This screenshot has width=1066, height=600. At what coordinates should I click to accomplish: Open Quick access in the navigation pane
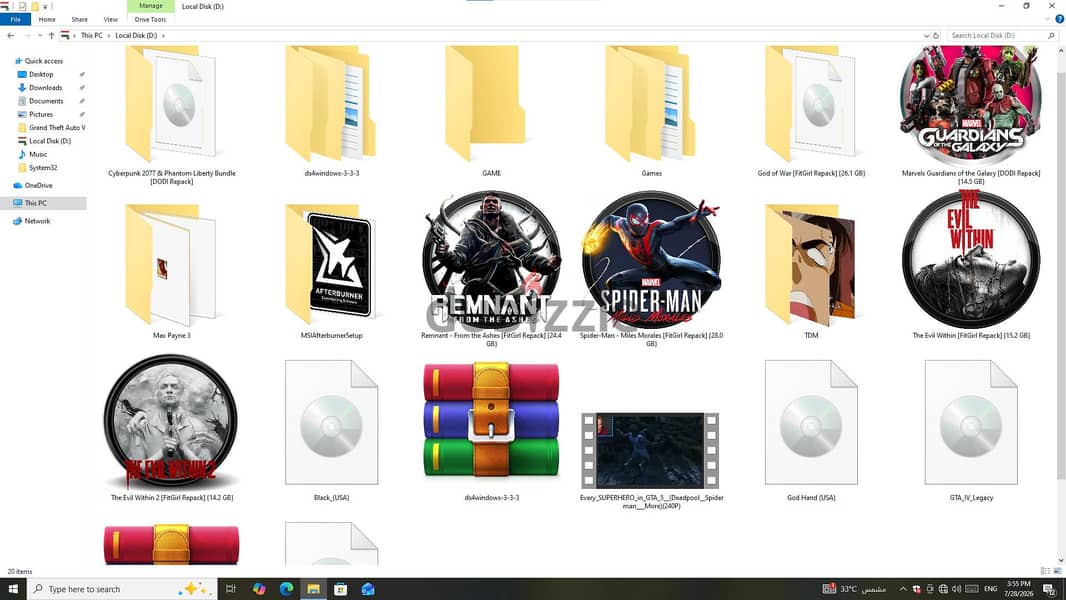point(44,61)
